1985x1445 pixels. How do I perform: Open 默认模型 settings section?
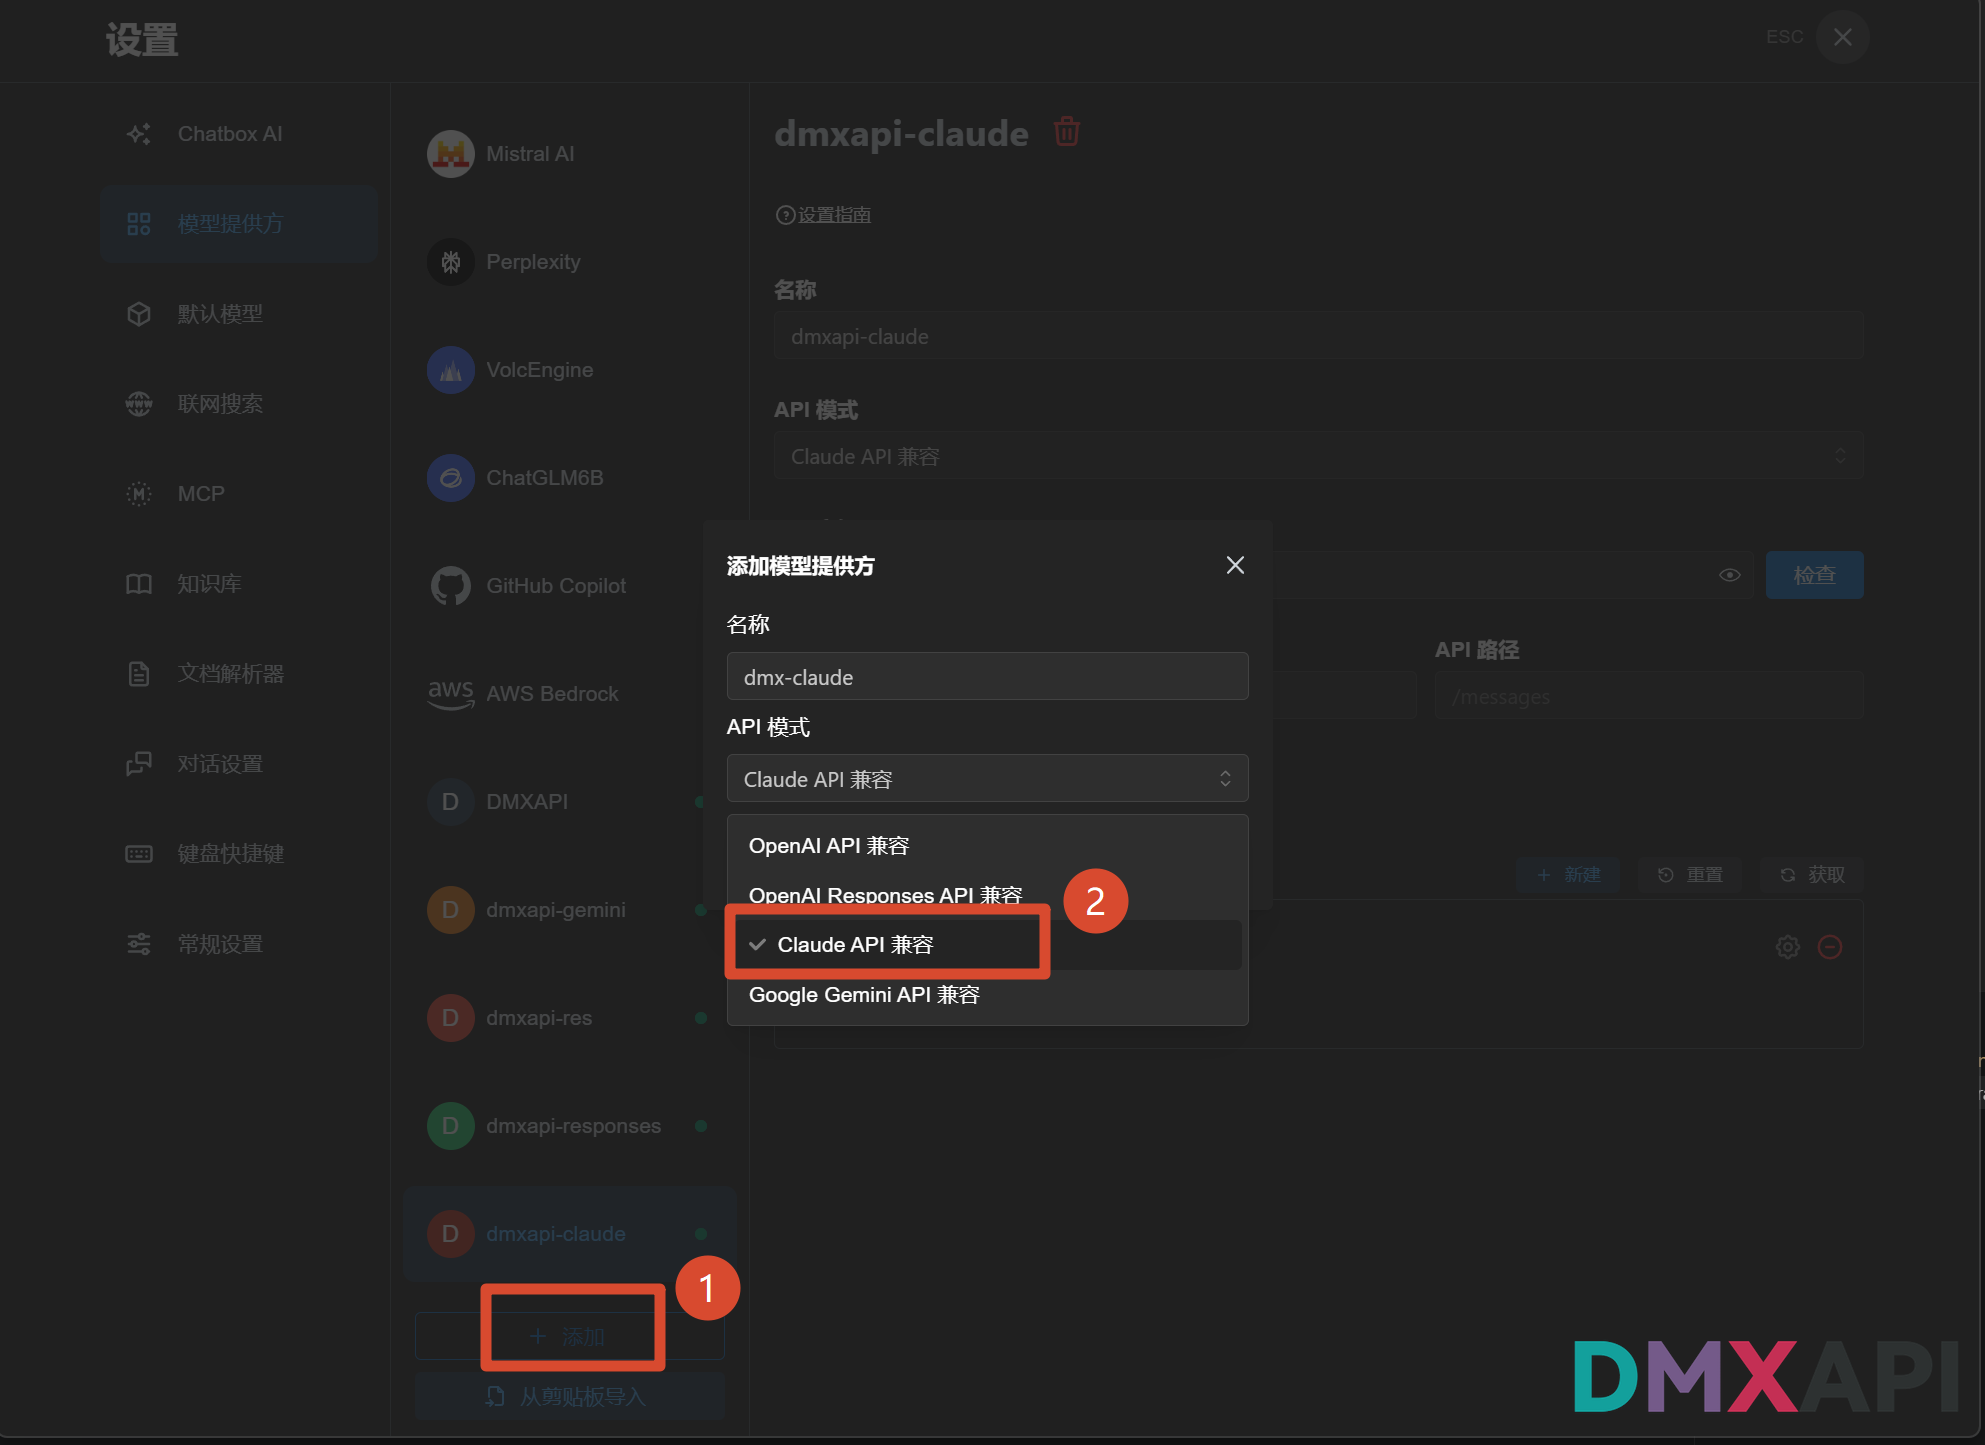click(238, 314)
